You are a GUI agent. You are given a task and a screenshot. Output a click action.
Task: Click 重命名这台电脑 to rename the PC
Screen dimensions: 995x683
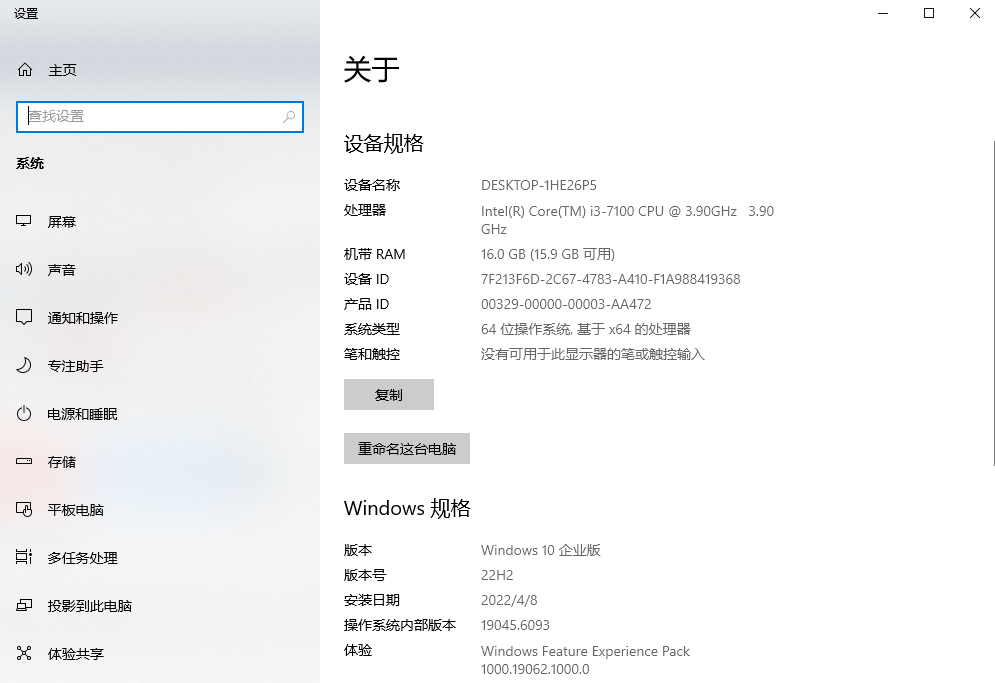pos(406,448)
